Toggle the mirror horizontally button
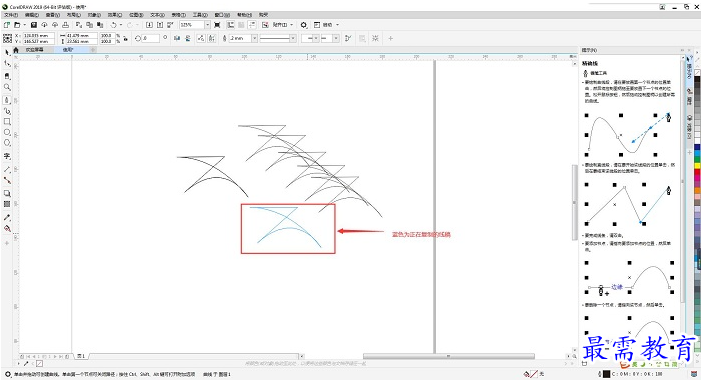 [x=177, y=38]
